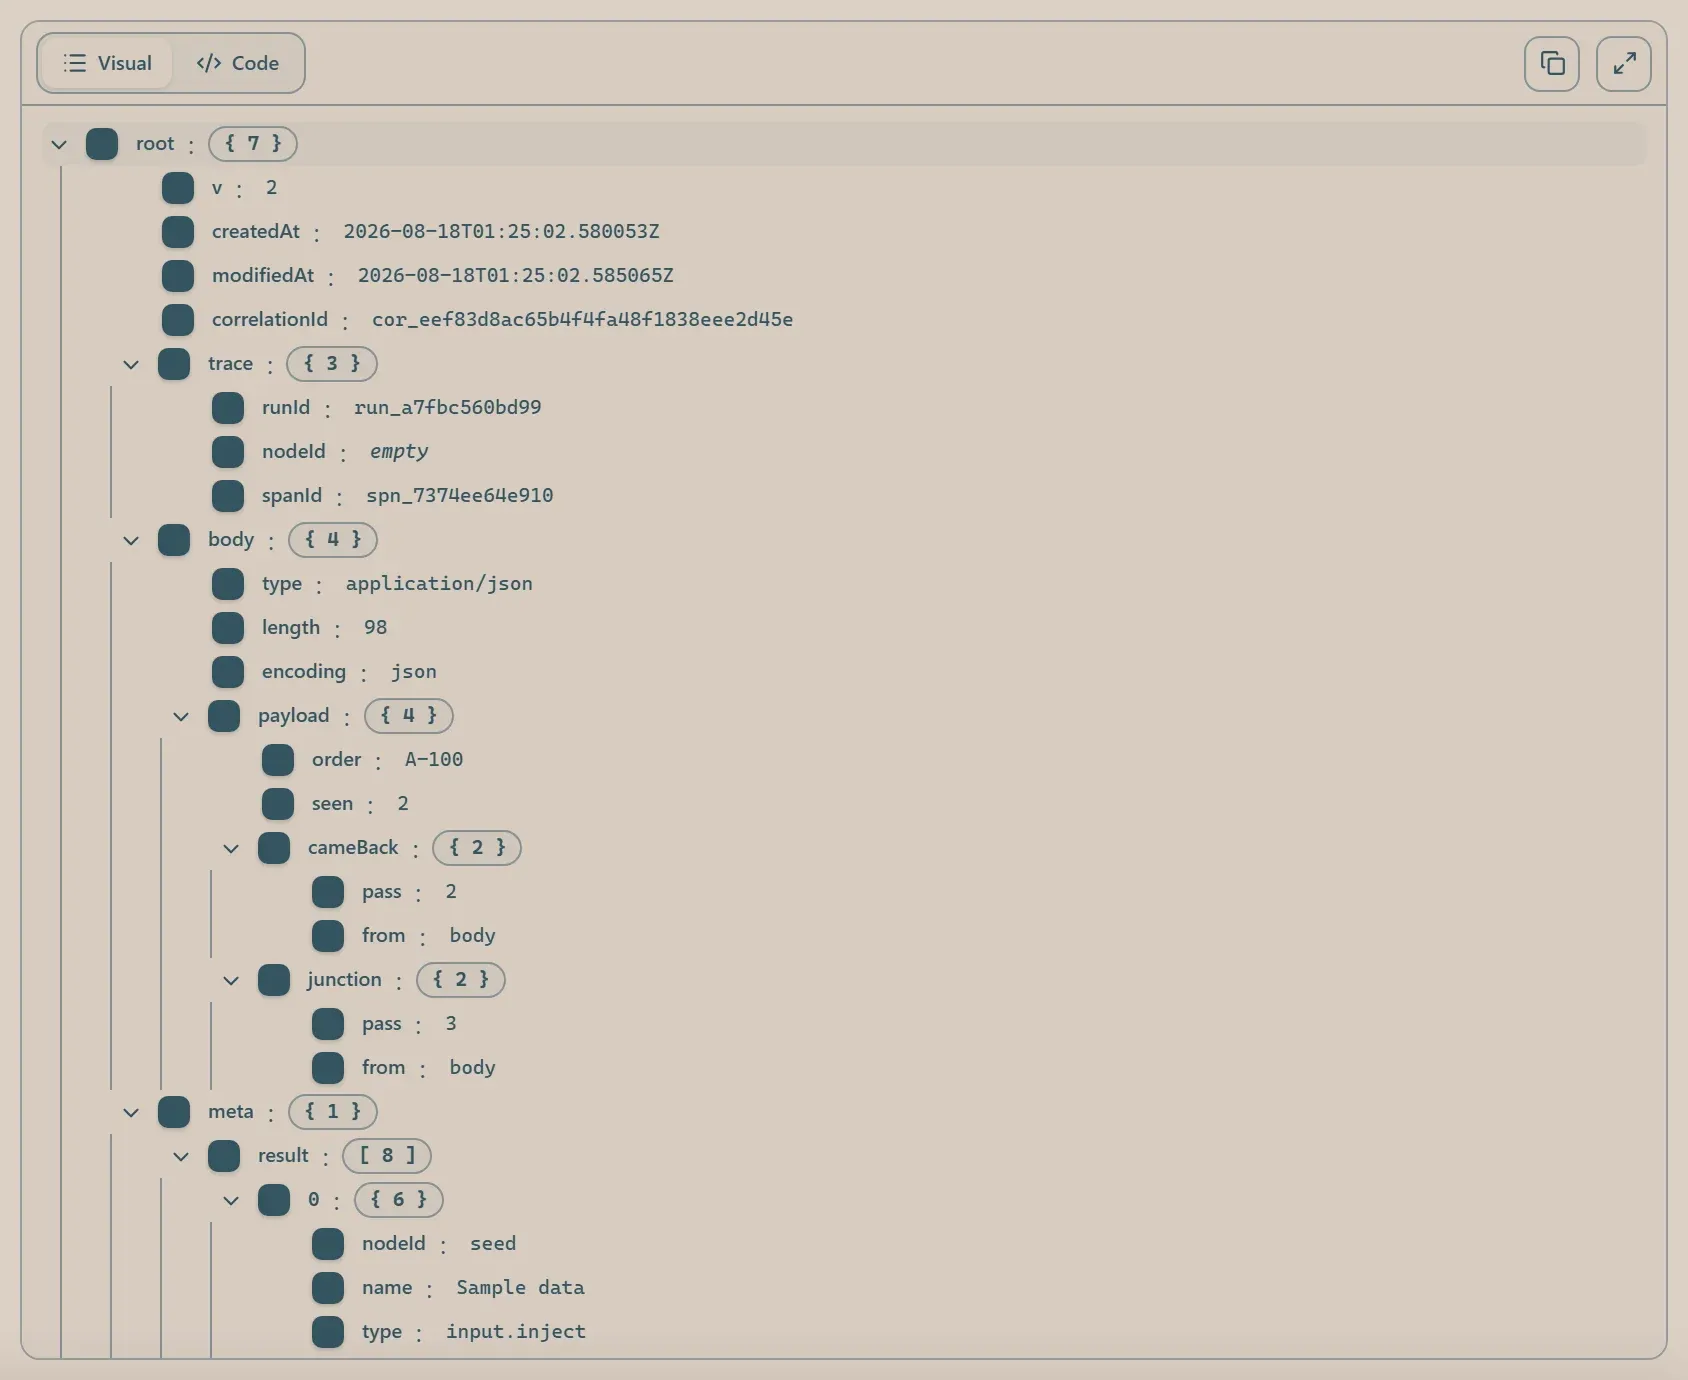
Task: Click the square marker beside modifiedAt
Action: pos(178,276)
